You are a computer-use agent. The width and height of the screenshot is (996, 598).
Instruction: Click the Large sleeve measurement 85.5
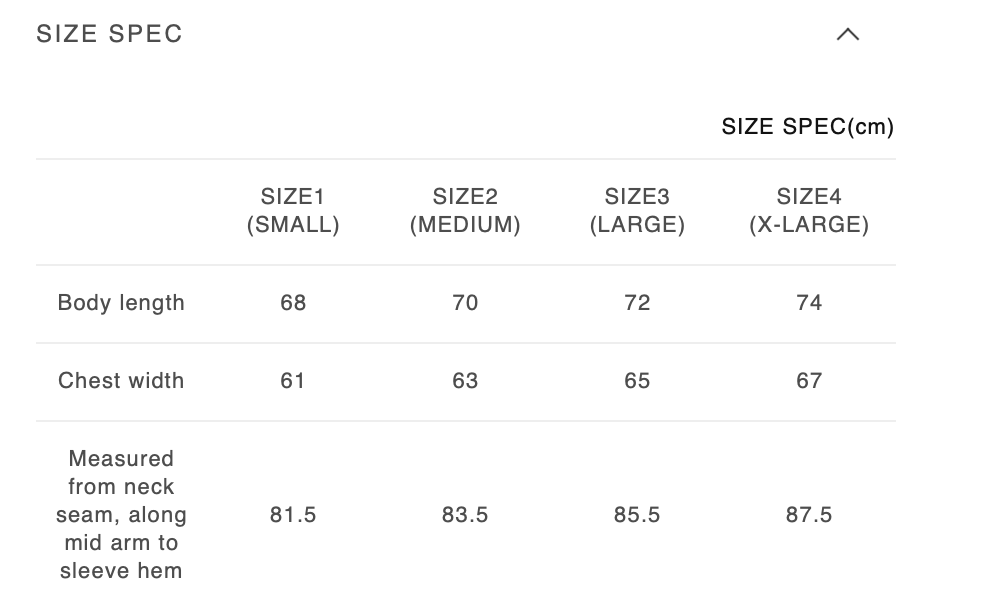tap(637, 515)
